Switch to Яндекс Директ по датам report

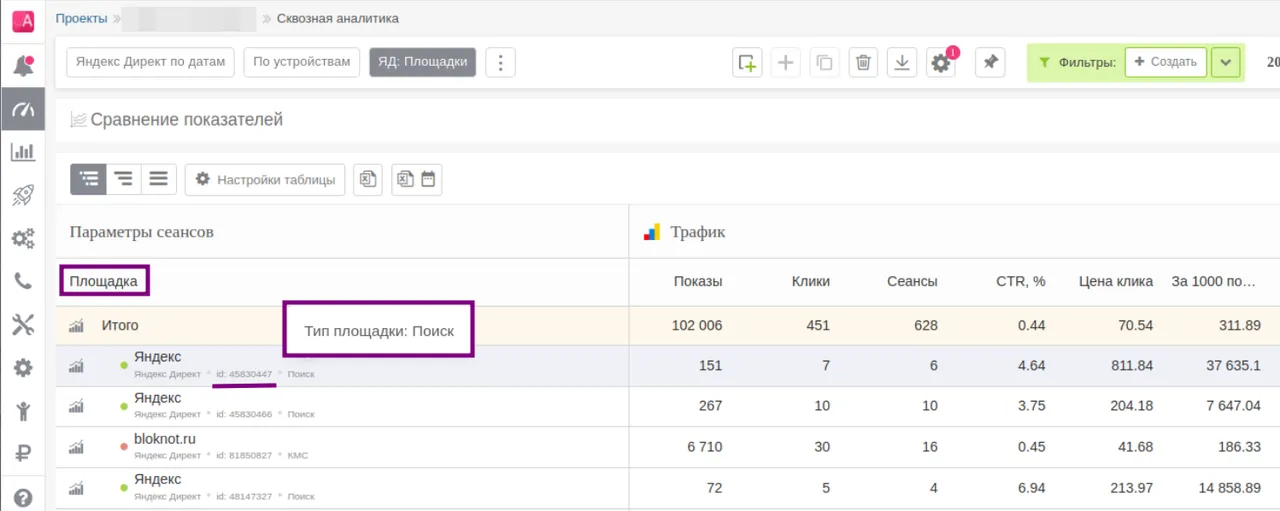click(150, 62)
